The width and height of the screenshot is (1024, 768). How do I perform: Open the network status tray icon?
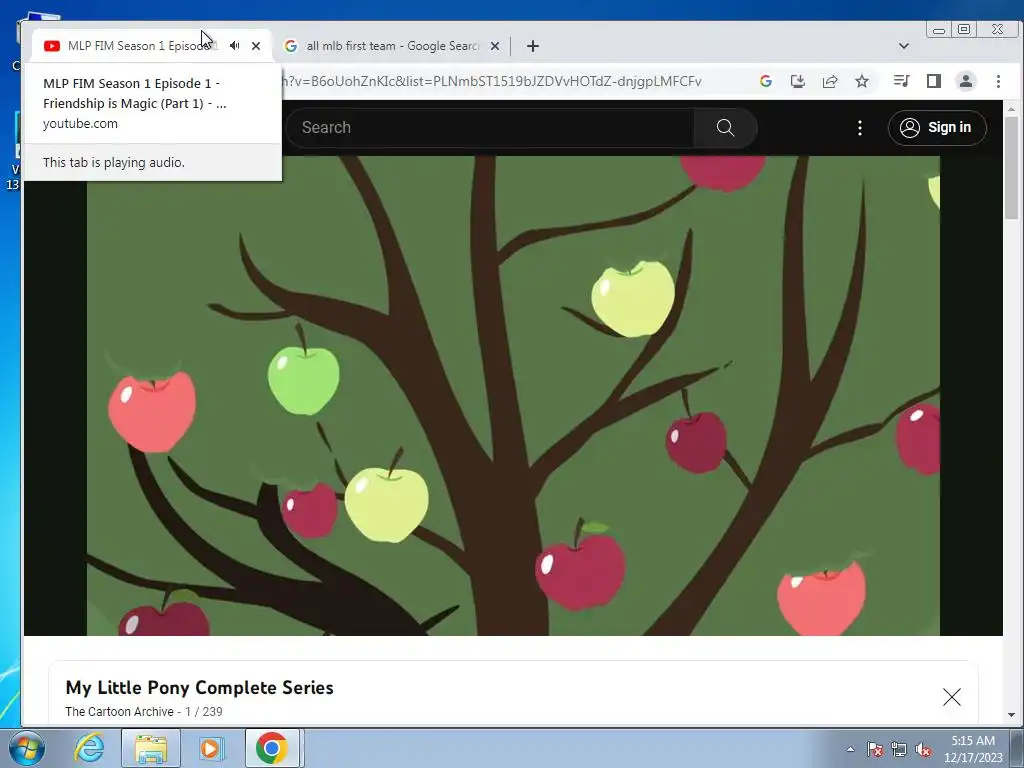[899, 749]
